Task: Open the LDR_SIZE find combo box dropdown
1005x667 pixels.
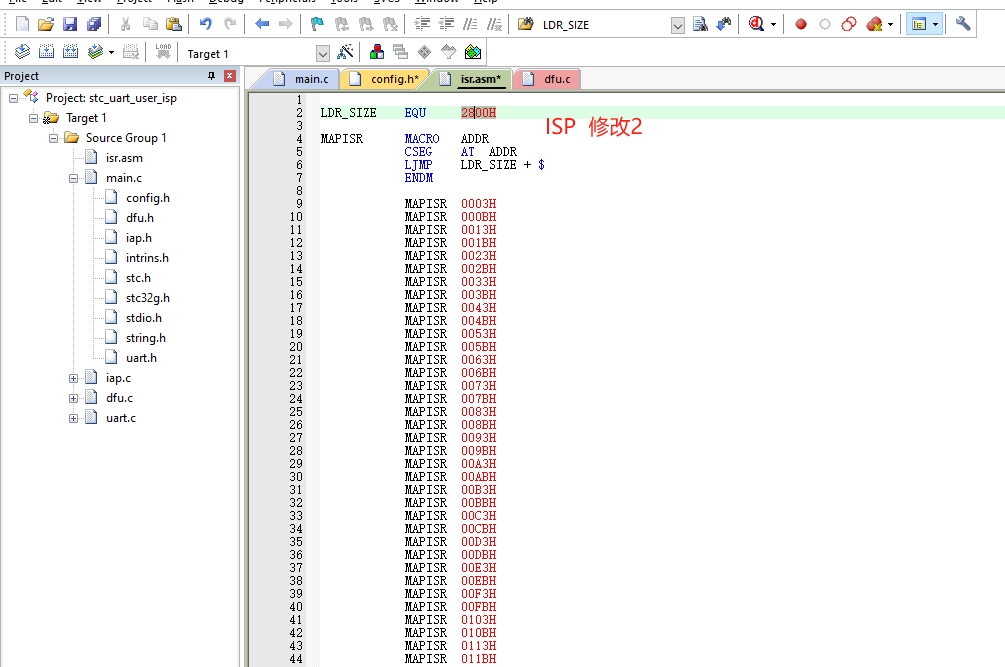Action: (678, 25)
